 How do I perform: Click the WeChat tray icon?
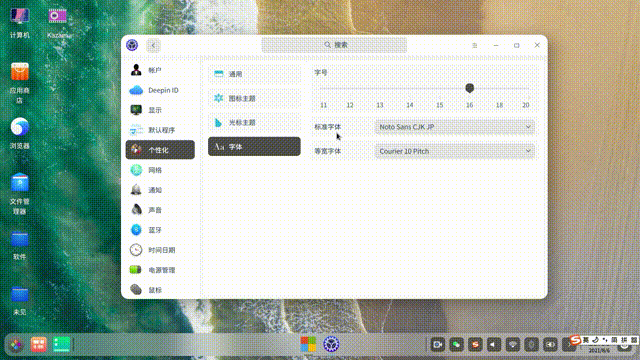click(456, 345)
